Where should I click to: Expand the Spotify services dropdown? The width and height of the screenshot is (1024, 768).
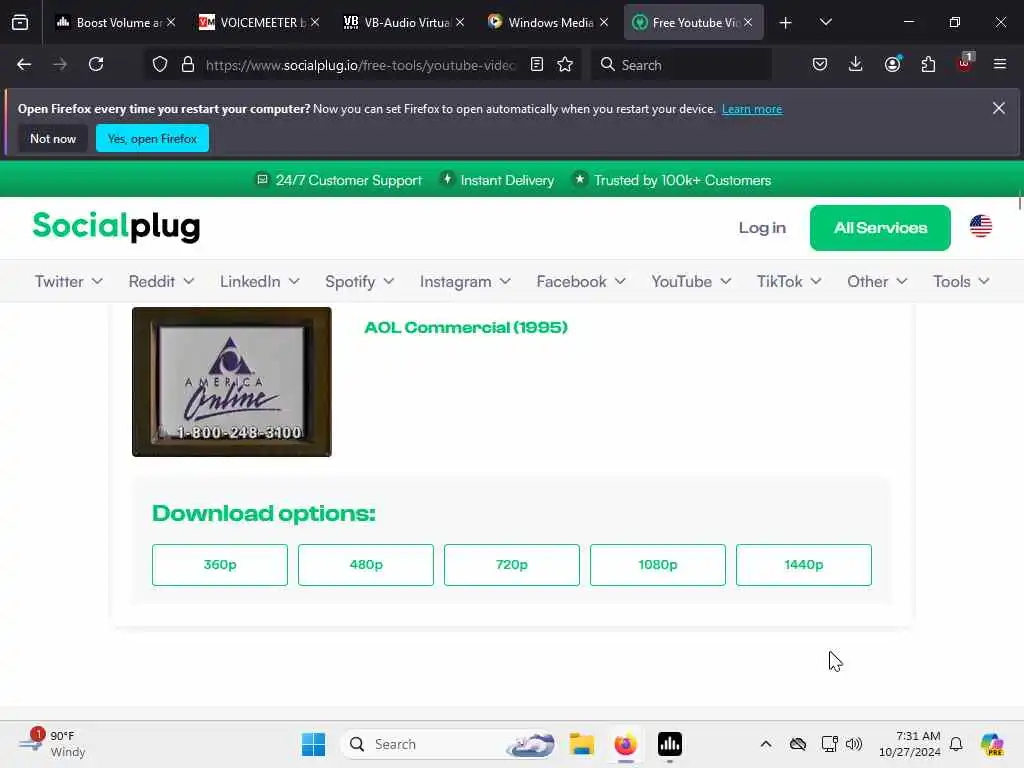359,281
